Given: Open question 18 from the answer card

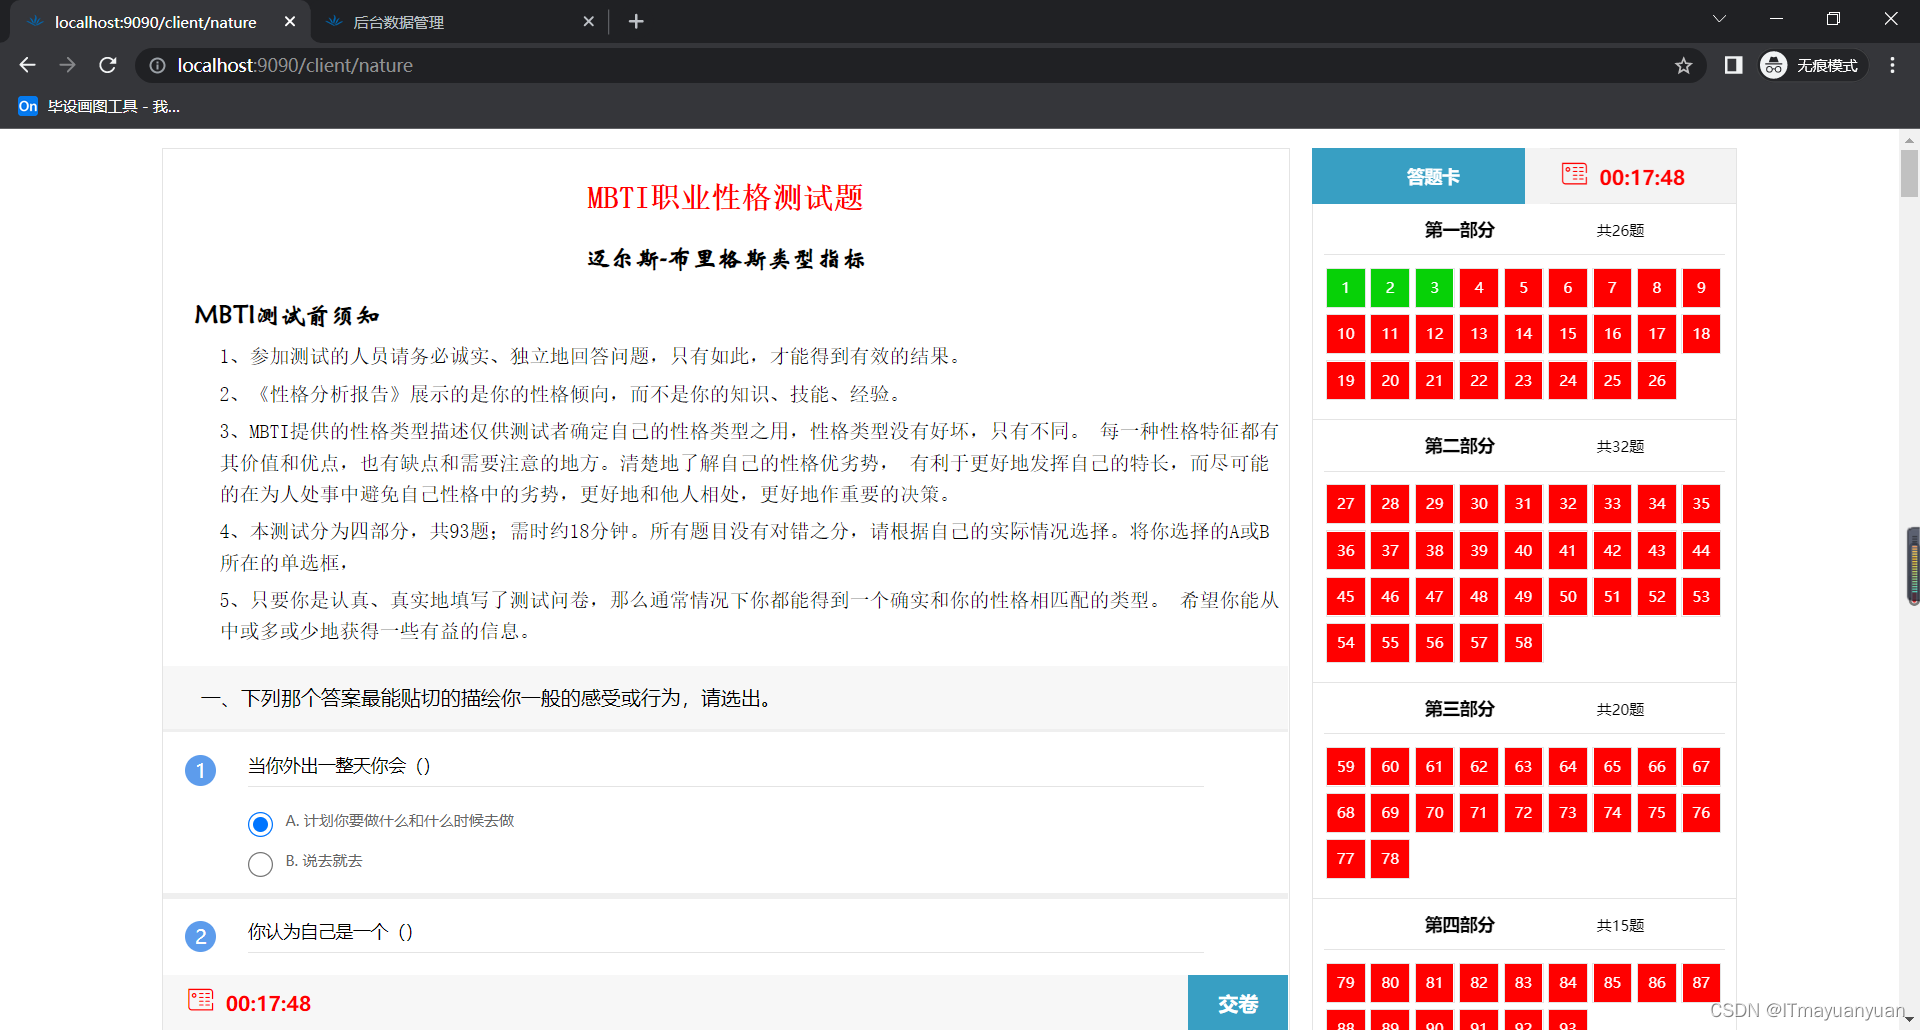Looking at the screenshot, I should tap(1701, 334).
